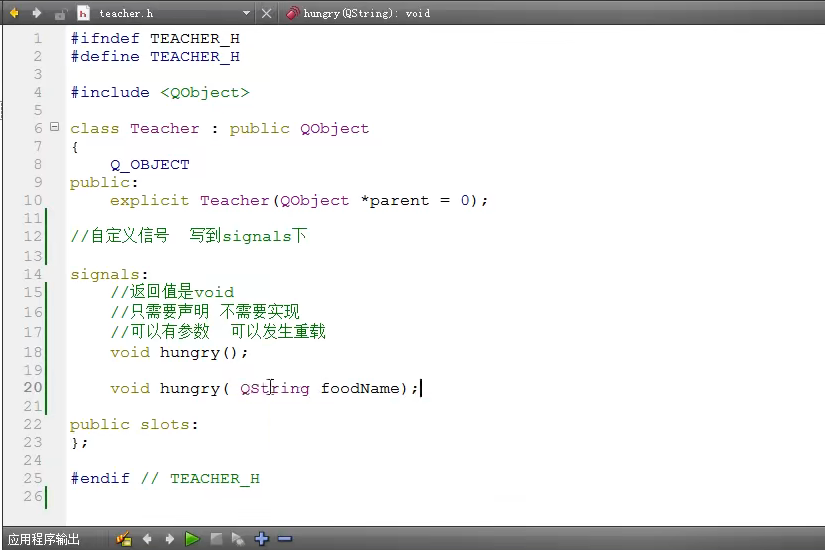The width and height of the screenshot is (825, 550).
Task: Click 'Q_OBJECT' macro on line 8
Action: coord(150,165)
